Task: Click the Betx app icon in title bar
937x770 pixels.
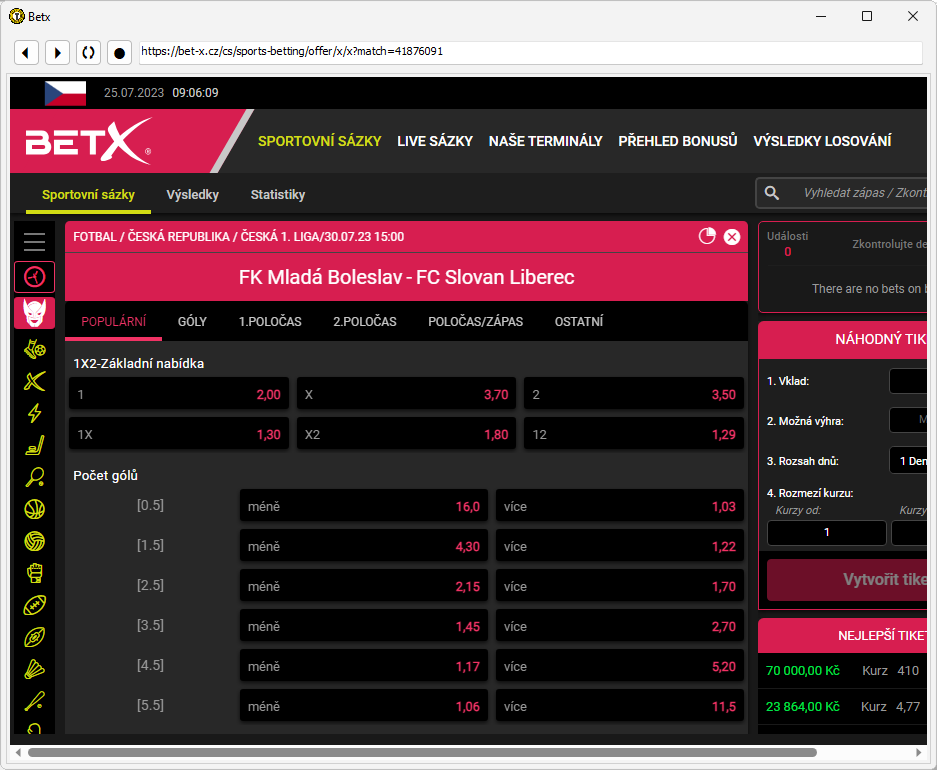Action: (x=17, y=16)
